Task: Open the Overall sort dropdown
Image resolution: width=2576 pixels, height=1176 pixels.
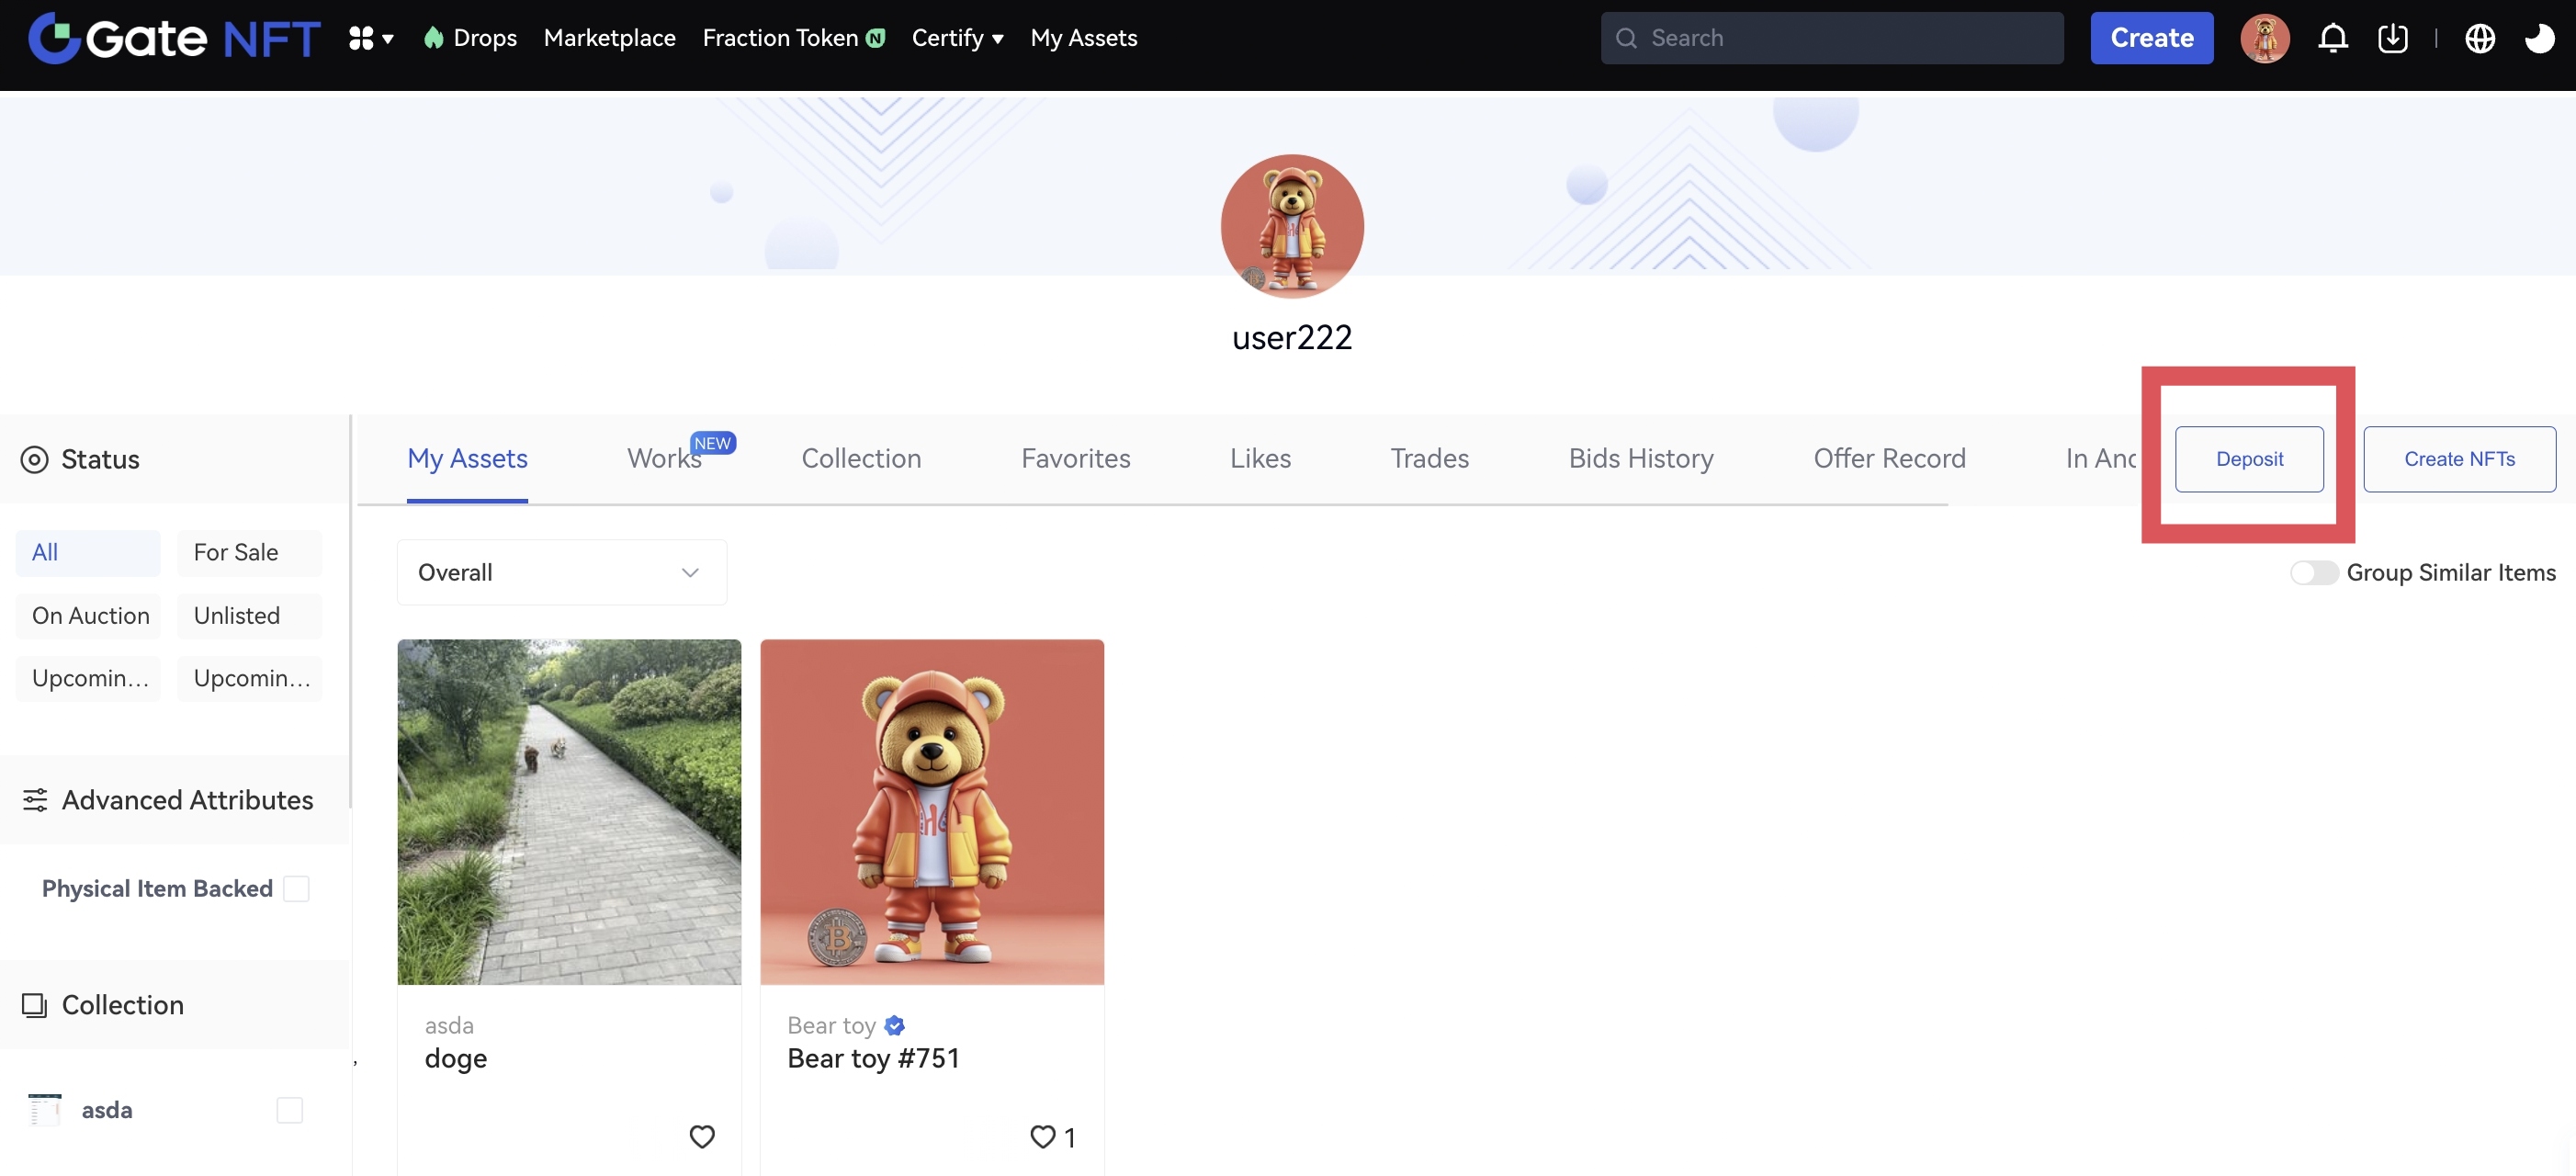Action: [561, 572]
